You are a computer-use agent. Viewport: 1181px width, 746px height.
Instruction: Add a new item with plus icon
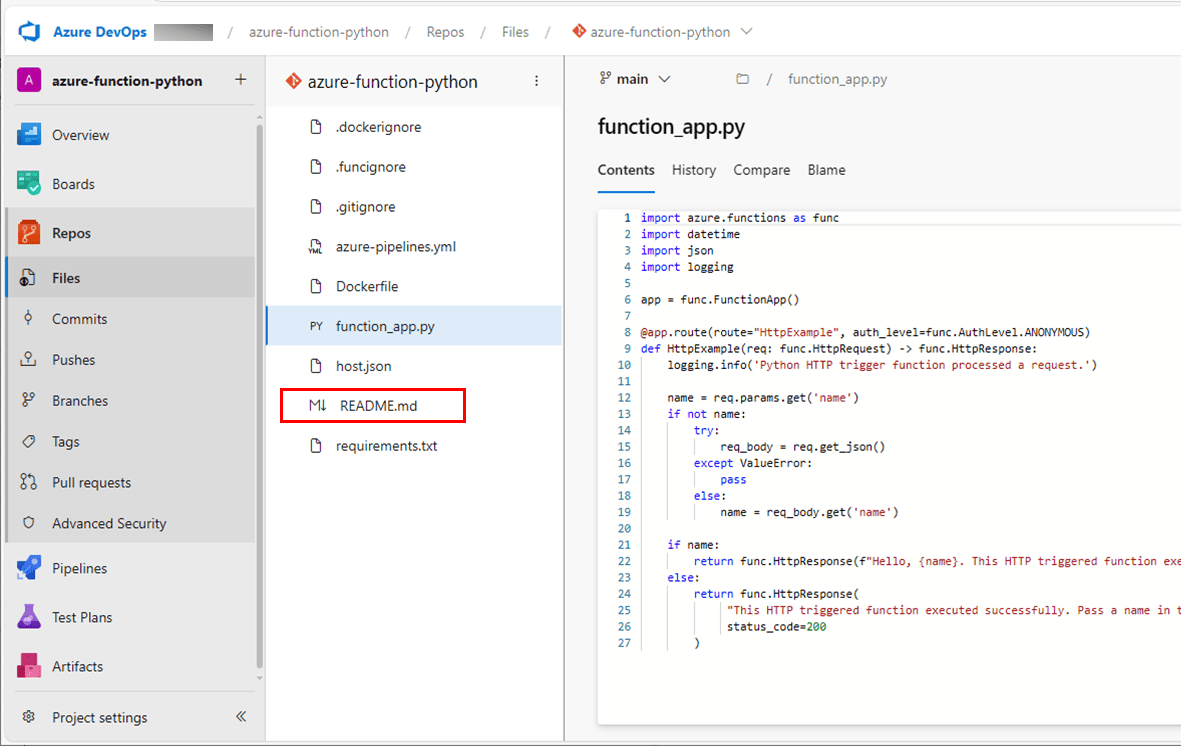click(x=240, y=79)
